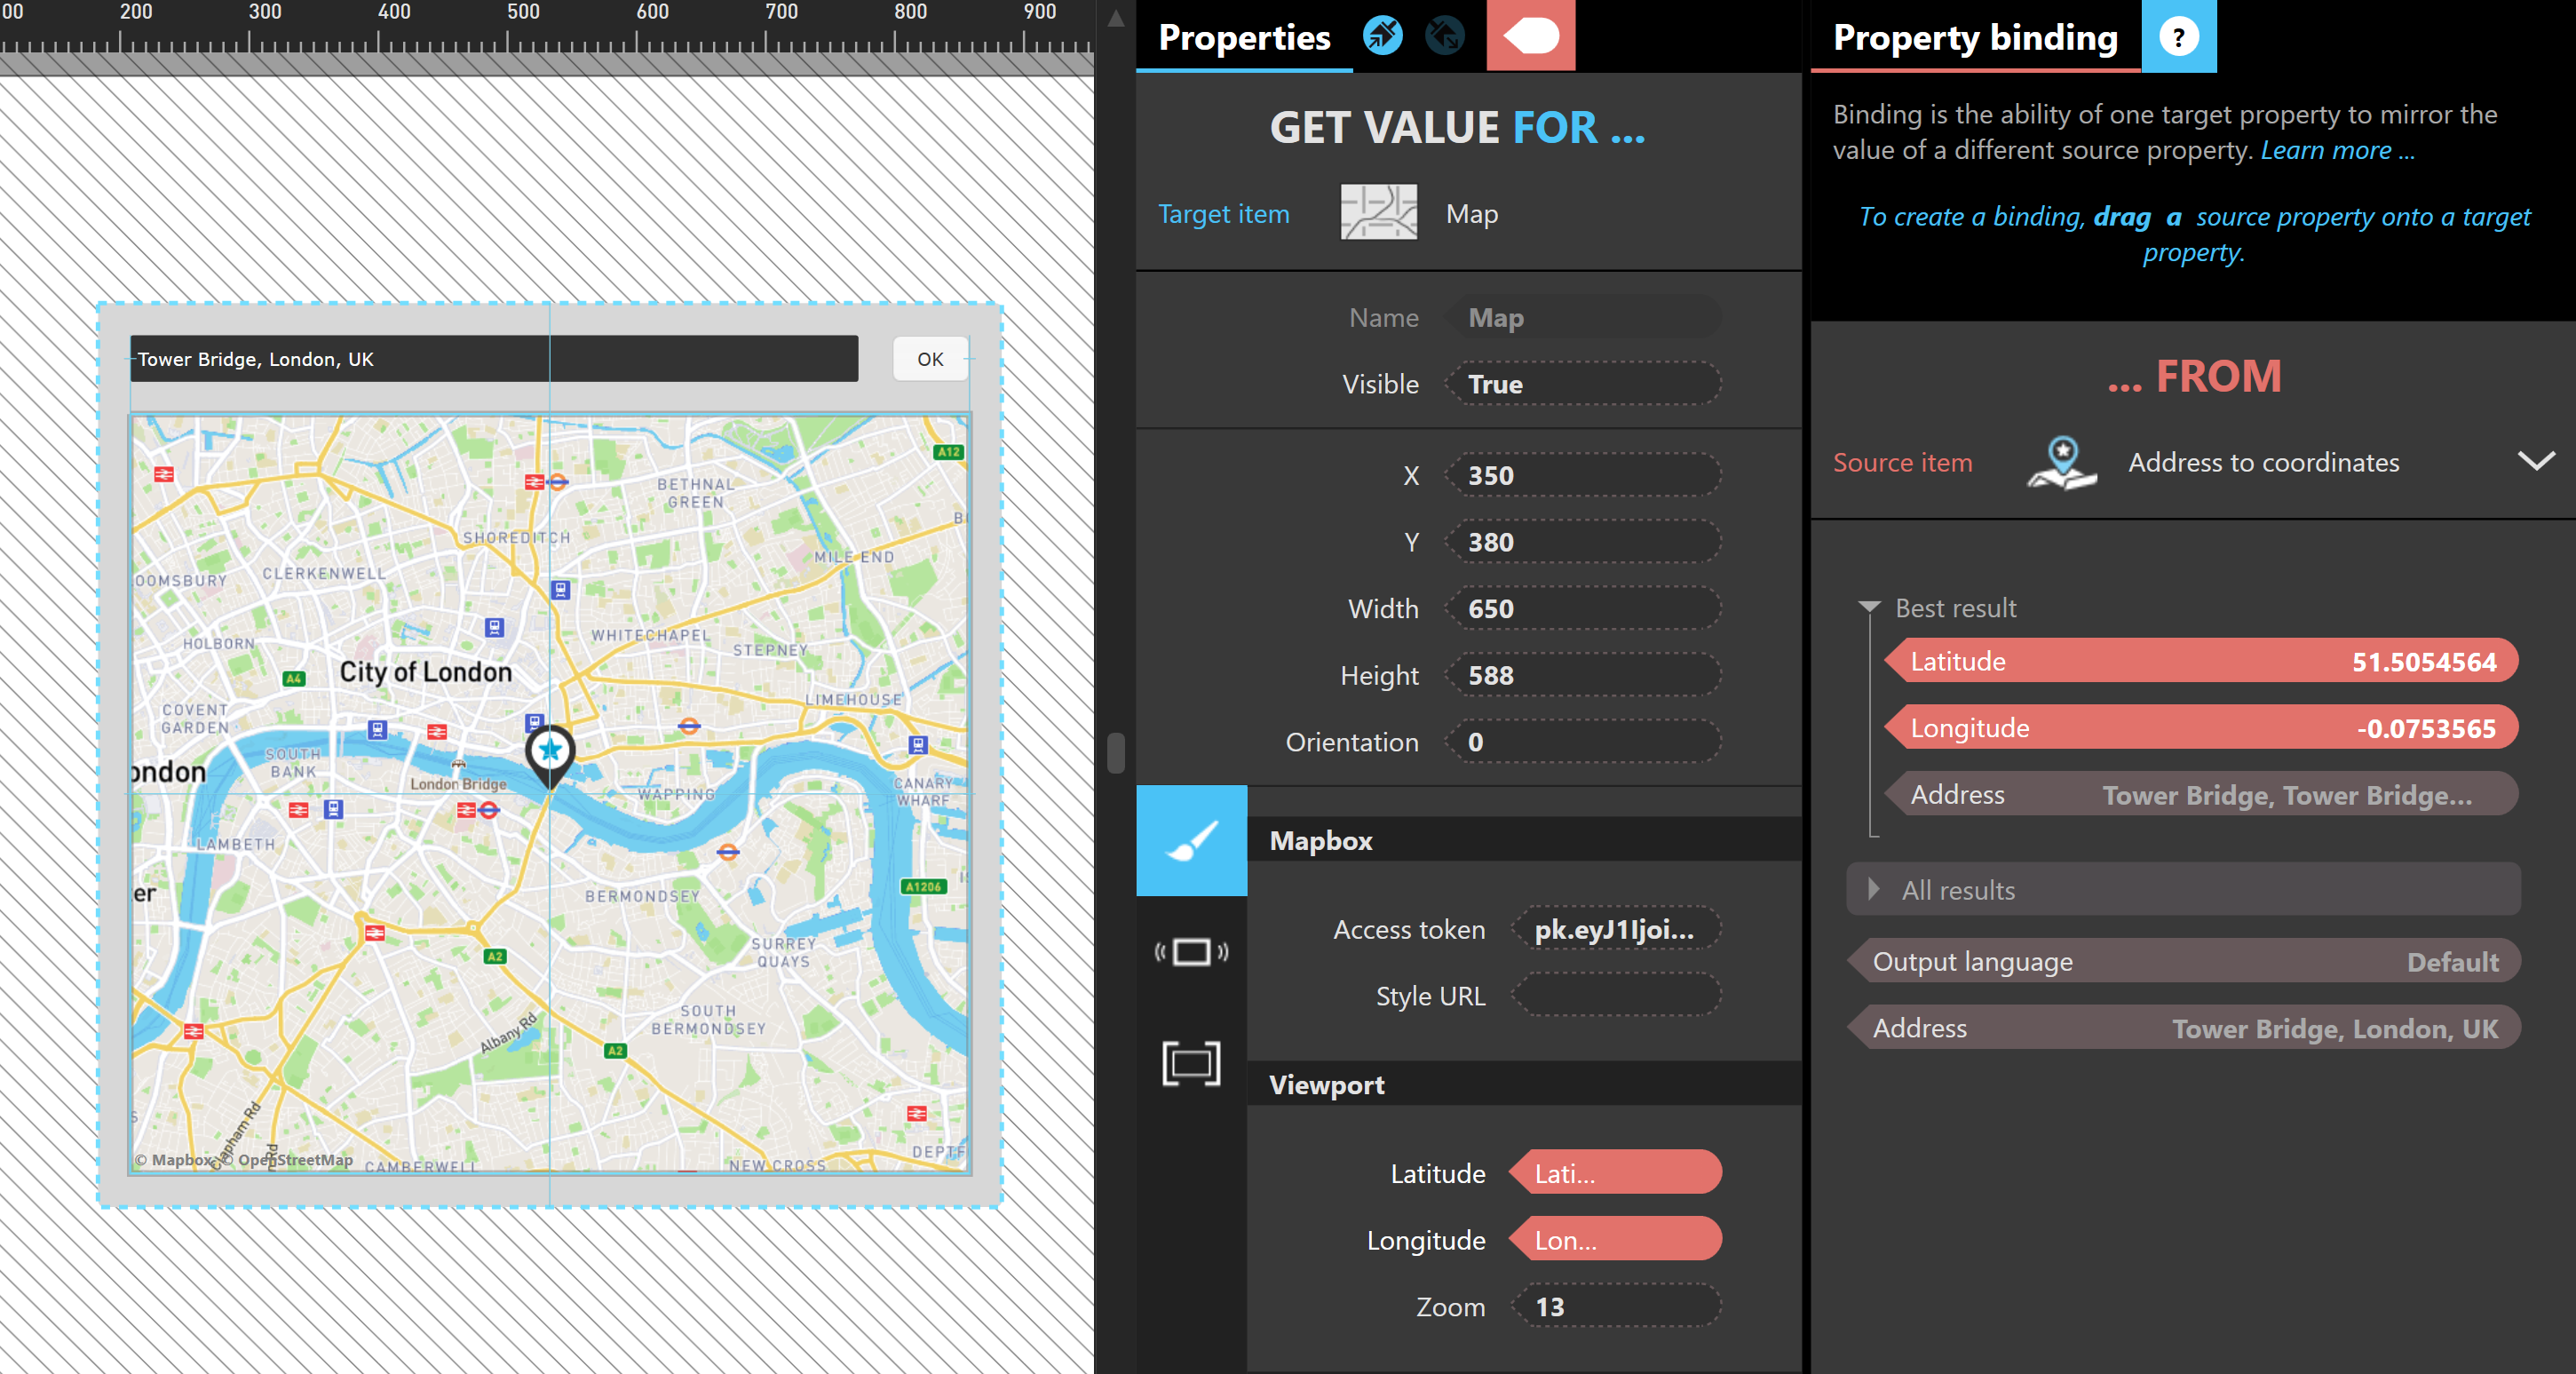Click the copy-style brush icon beside Properties
Screen dimensions: 2576x1374
1383,36
